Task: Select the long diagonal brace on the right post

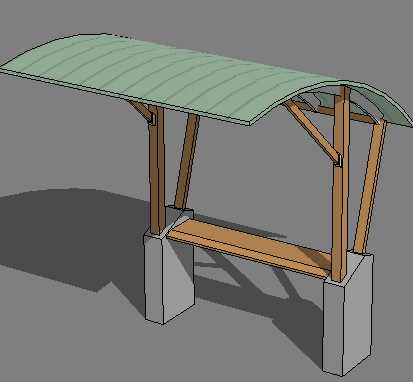Action: click(x=312, y=132)
